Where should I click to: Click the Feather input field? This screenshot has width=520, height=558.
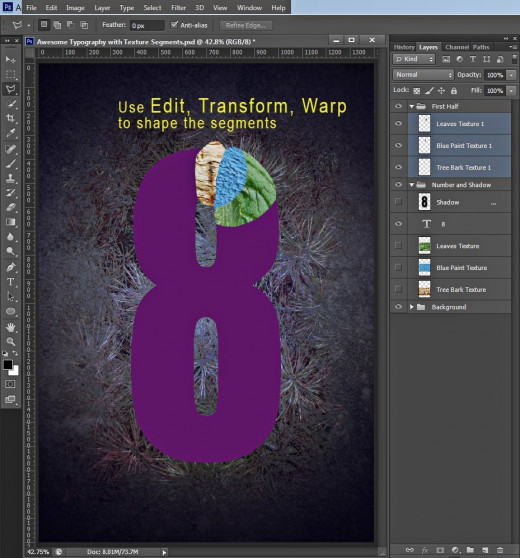tap(147, 25)
